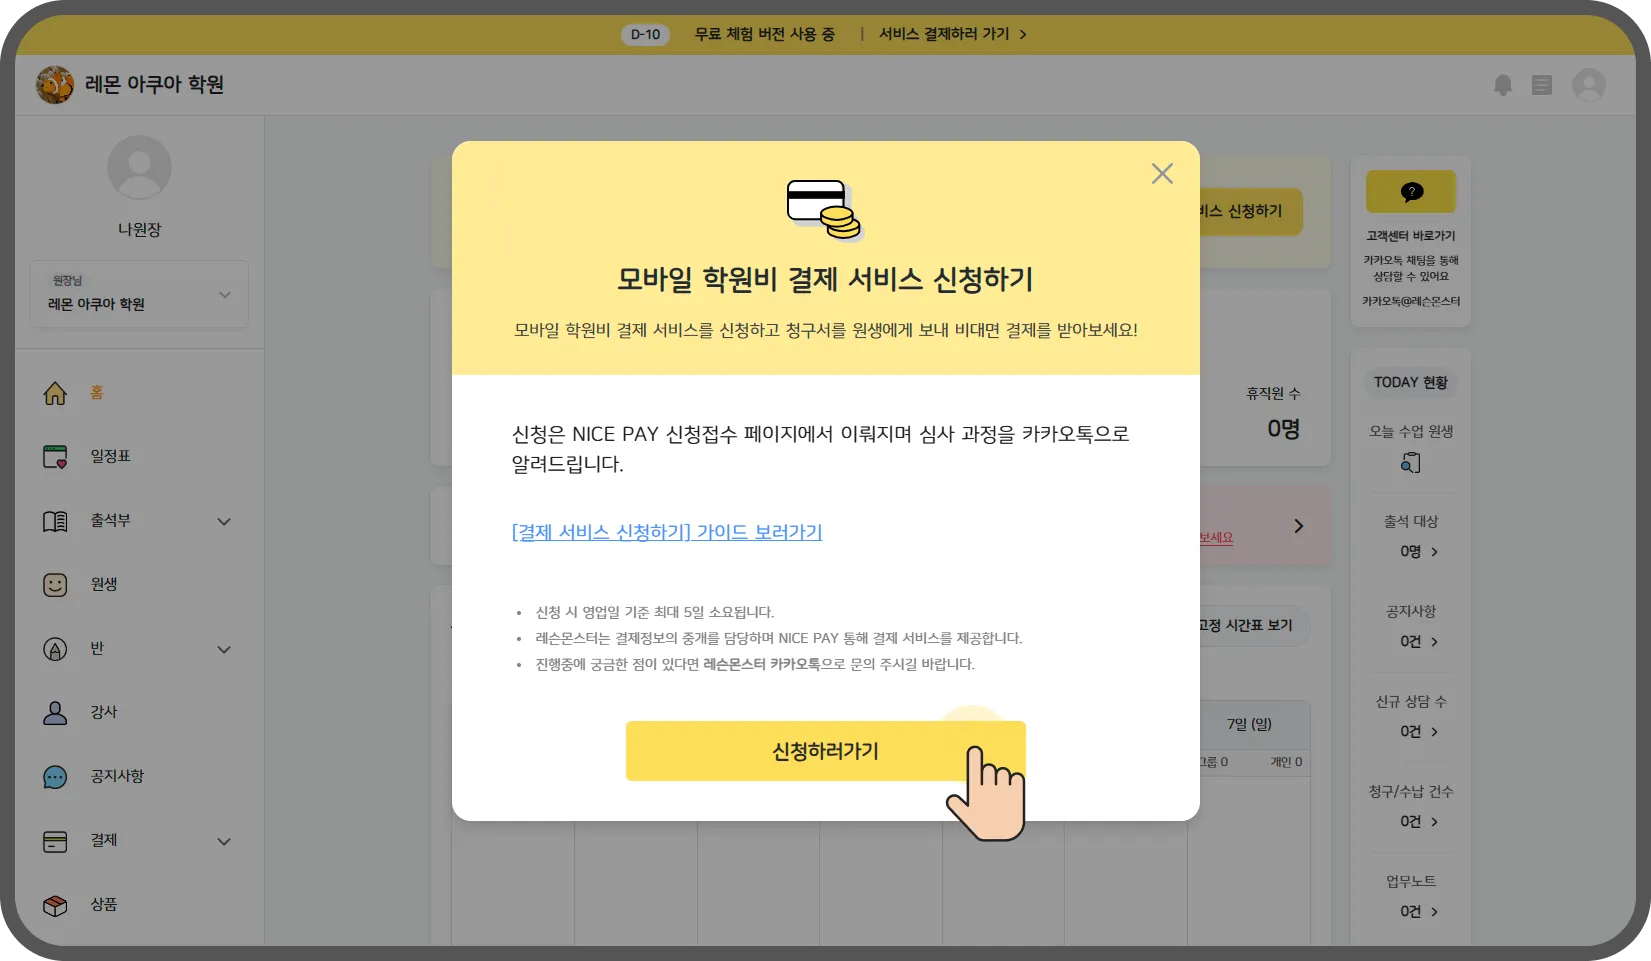This screenshot has height=961, width=1651.
Task: Click the person icon for 강사
Action: click(x=55, y=713)
